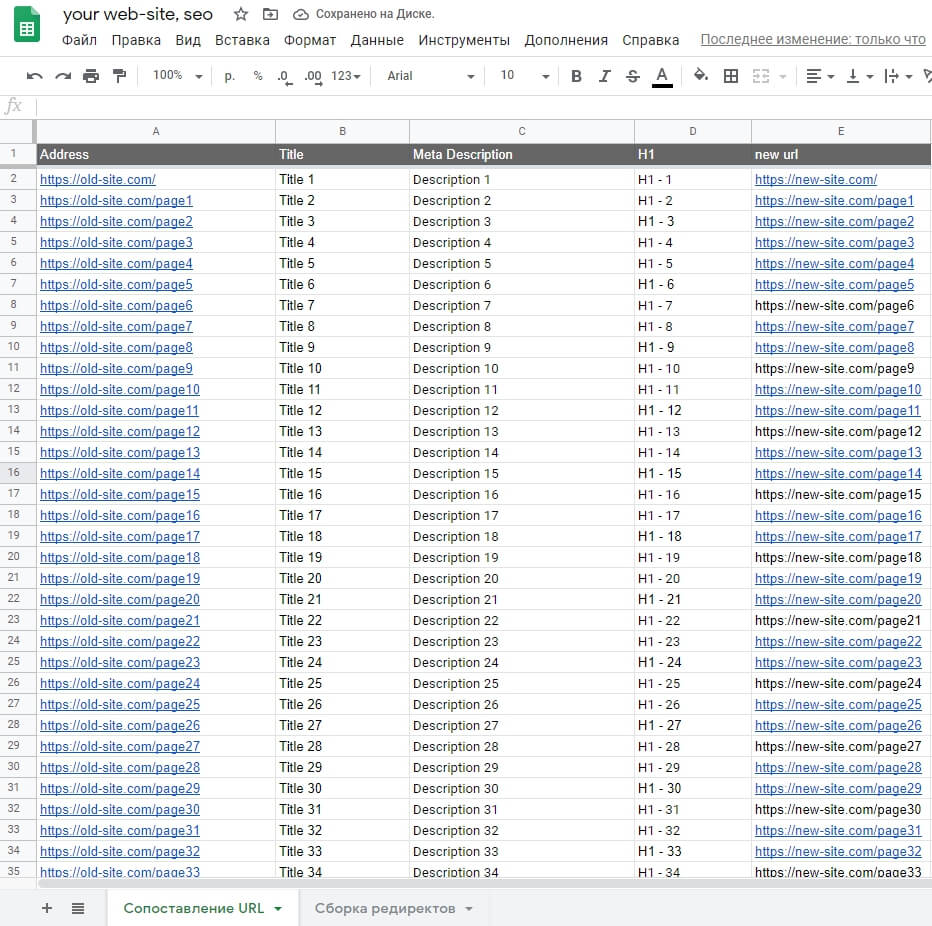This screenshot has width=932, height=926.
Task: Add a new sheet with plus icon
Action: 47,908
